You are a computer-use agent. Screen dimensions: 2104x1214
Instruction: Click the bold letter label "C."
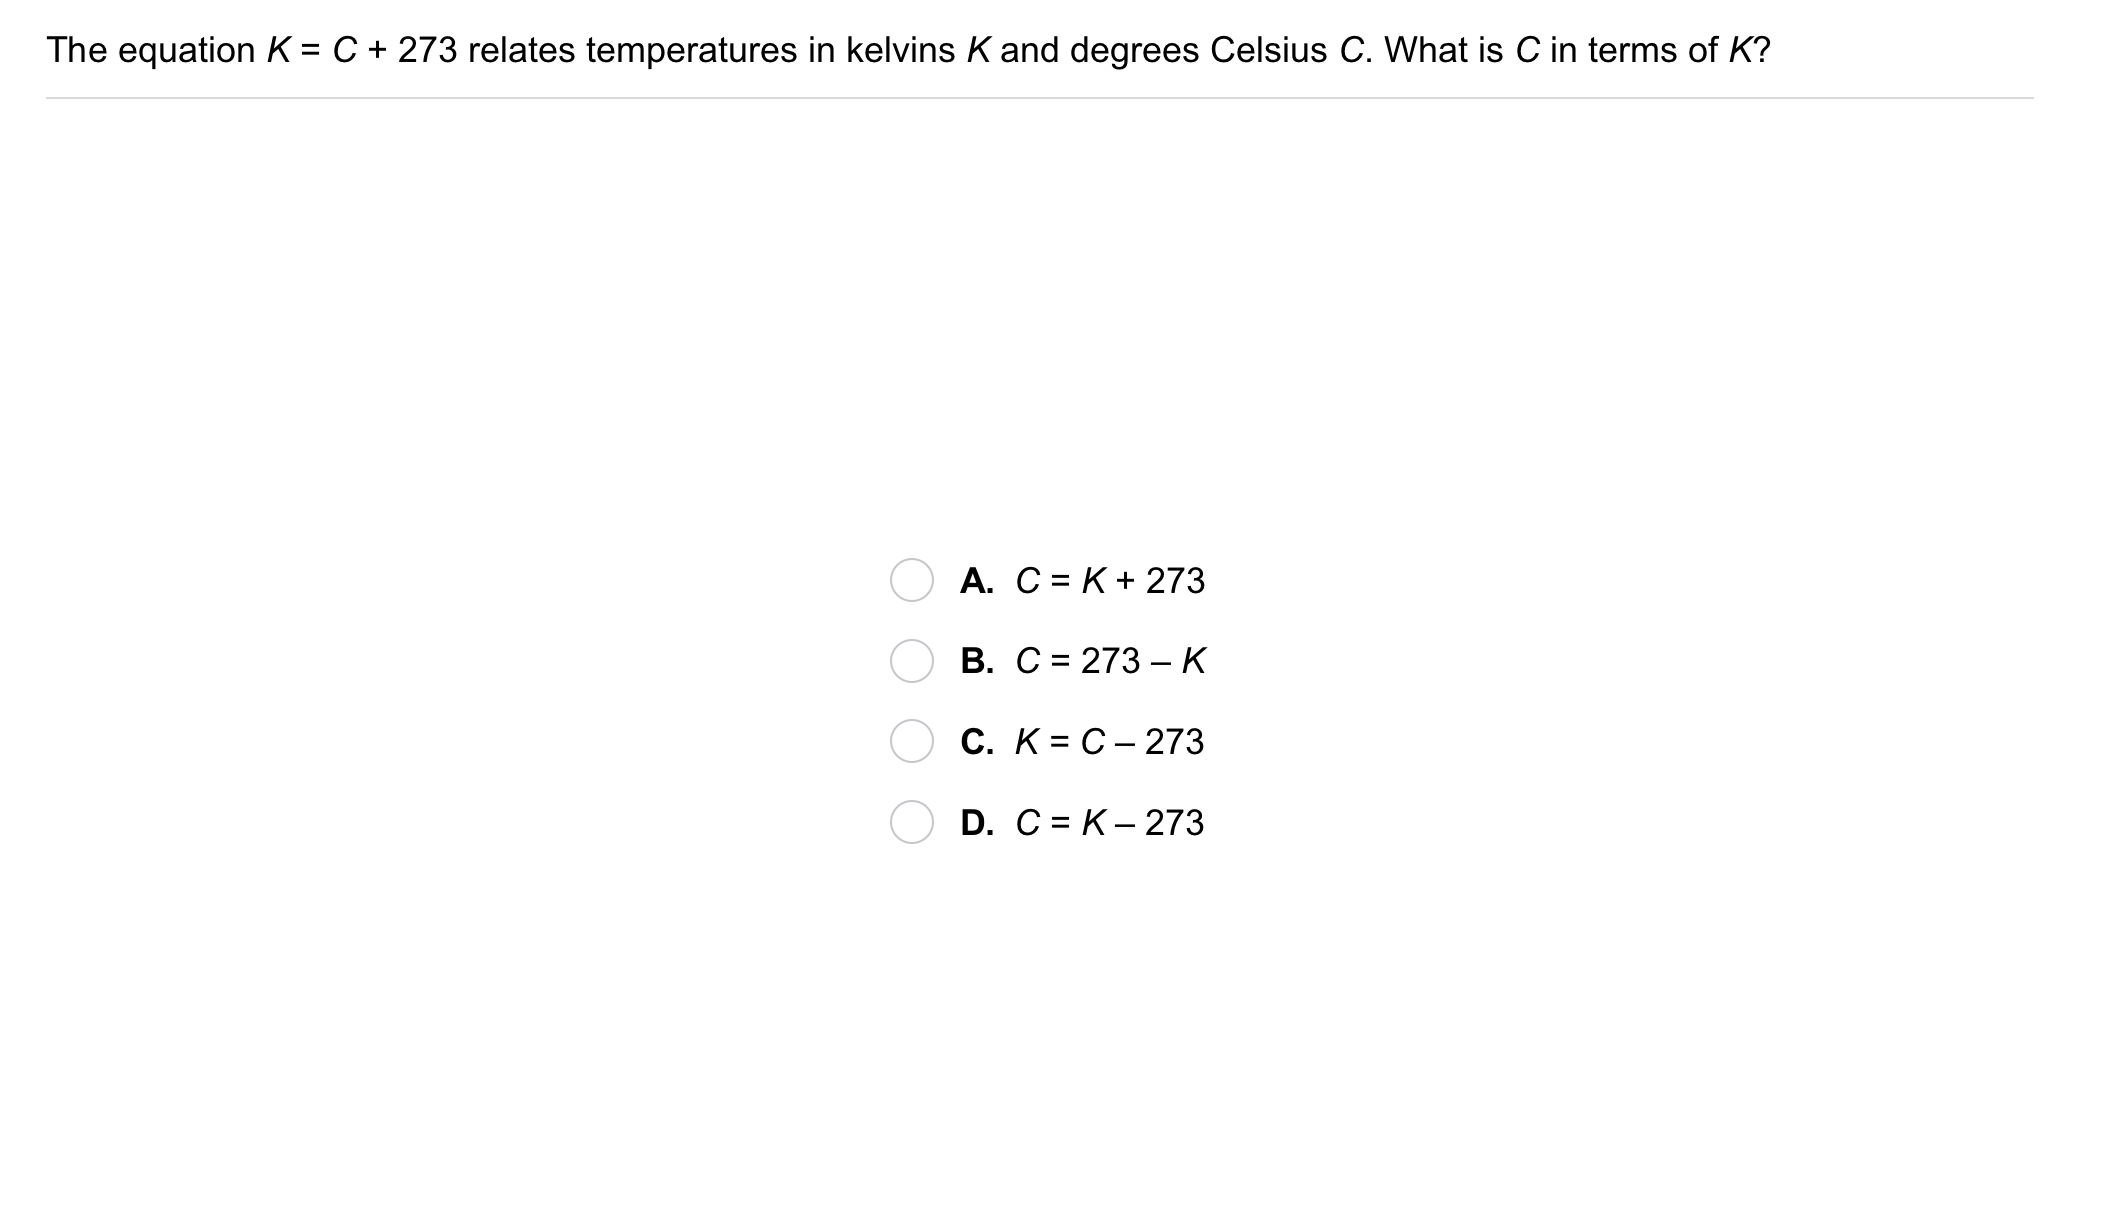click(x=977, y=742)
